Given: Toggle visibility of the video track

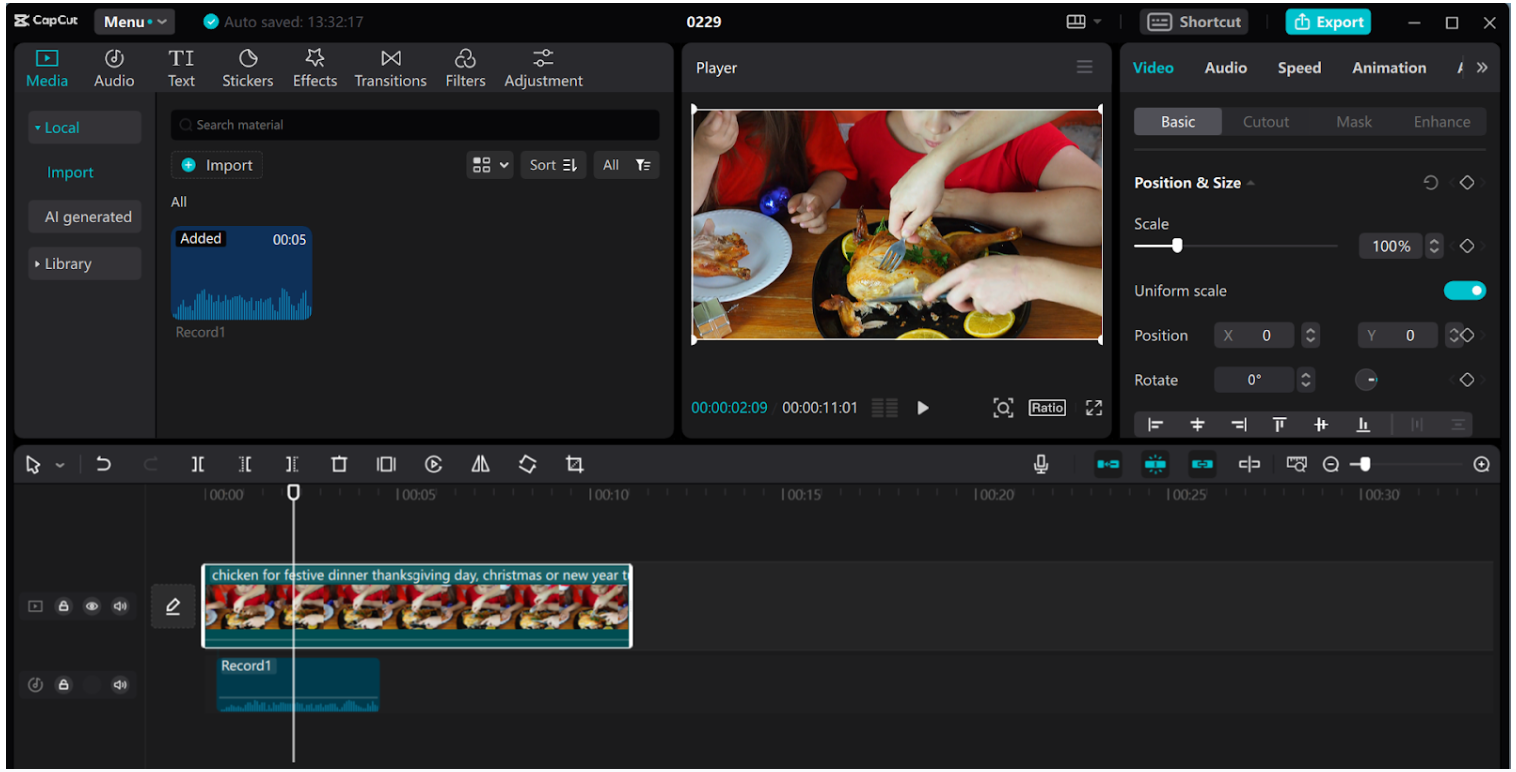Looking at the screenshot, I should [x=92, y=606].
